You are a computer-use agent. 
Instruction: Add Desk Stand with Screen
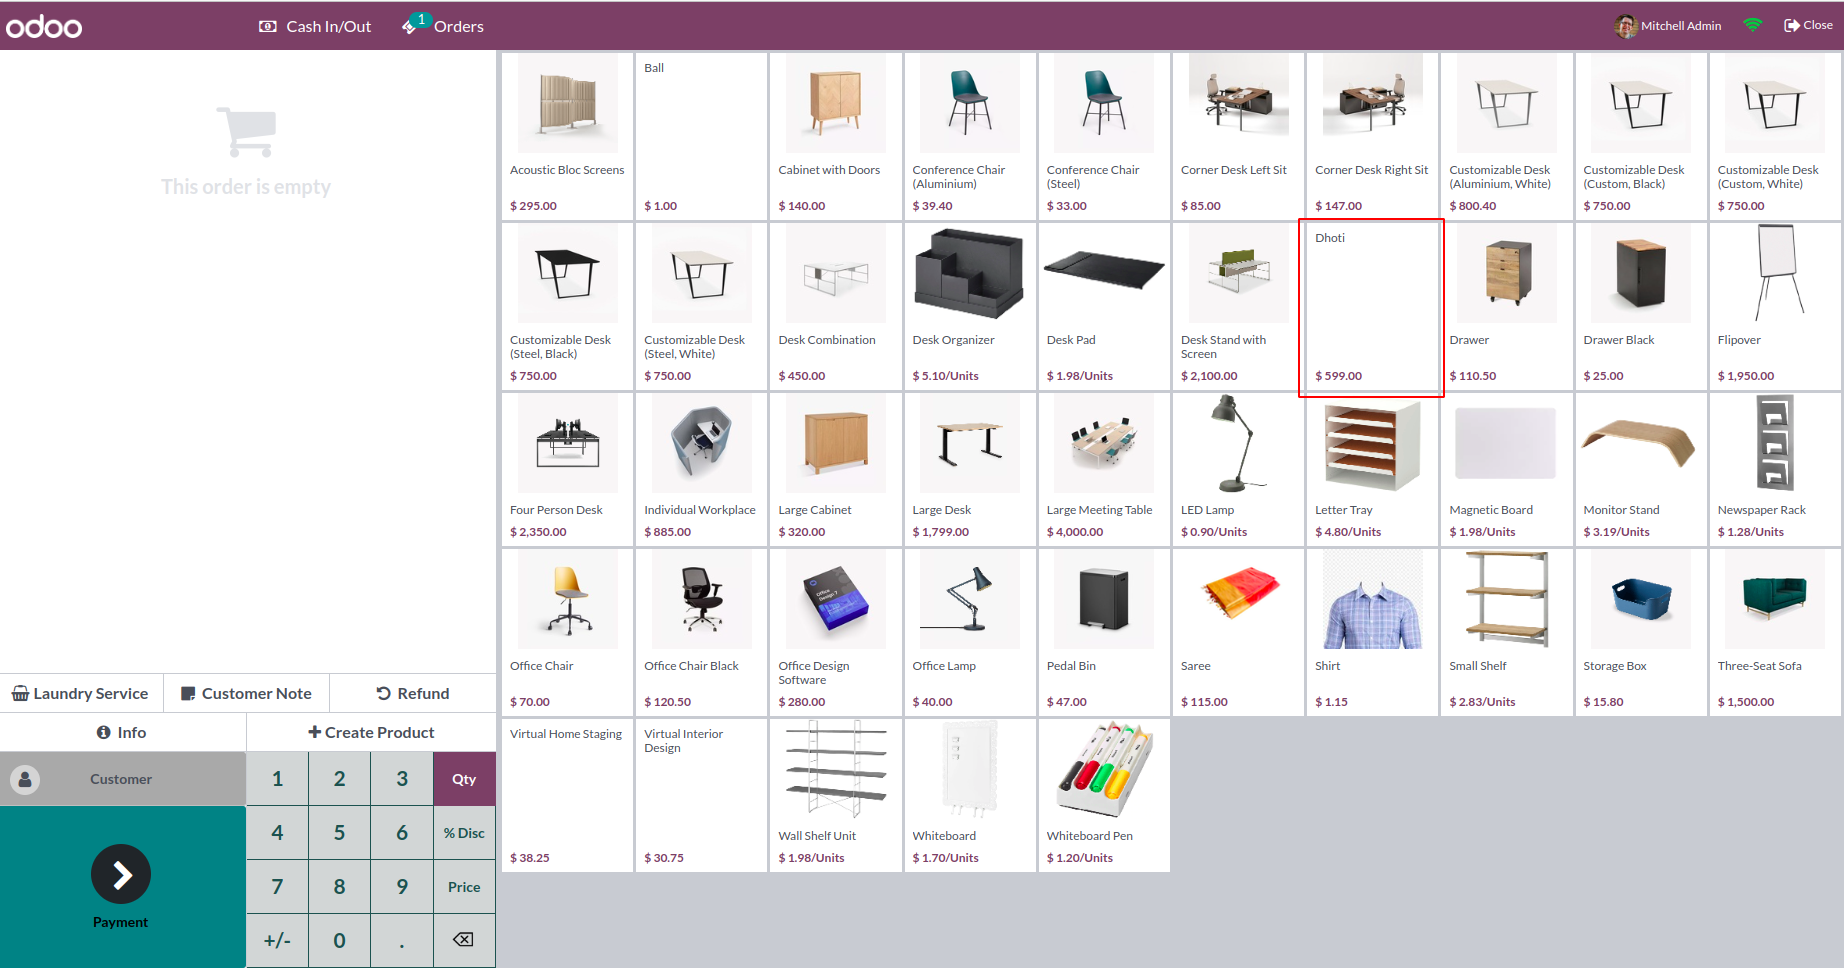(1238, 306)
